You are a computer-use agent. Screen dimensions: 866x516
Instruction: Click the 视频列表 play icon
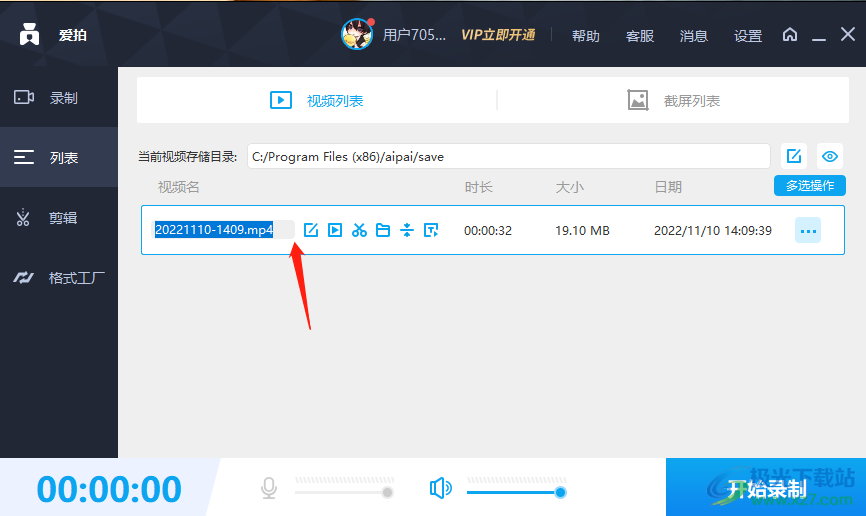tap(281, 100)
